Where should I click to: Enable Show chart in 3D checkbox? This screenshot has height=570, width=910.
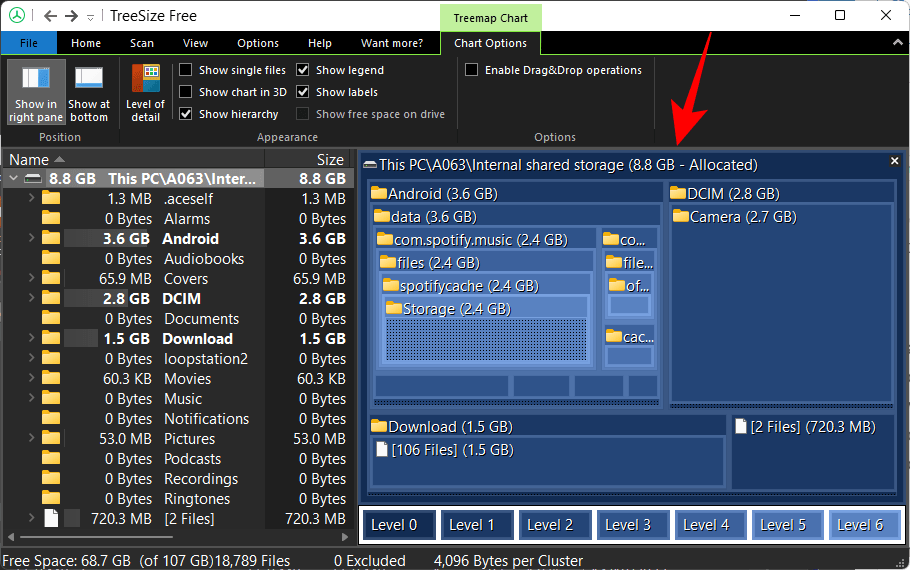coord(186,92)
